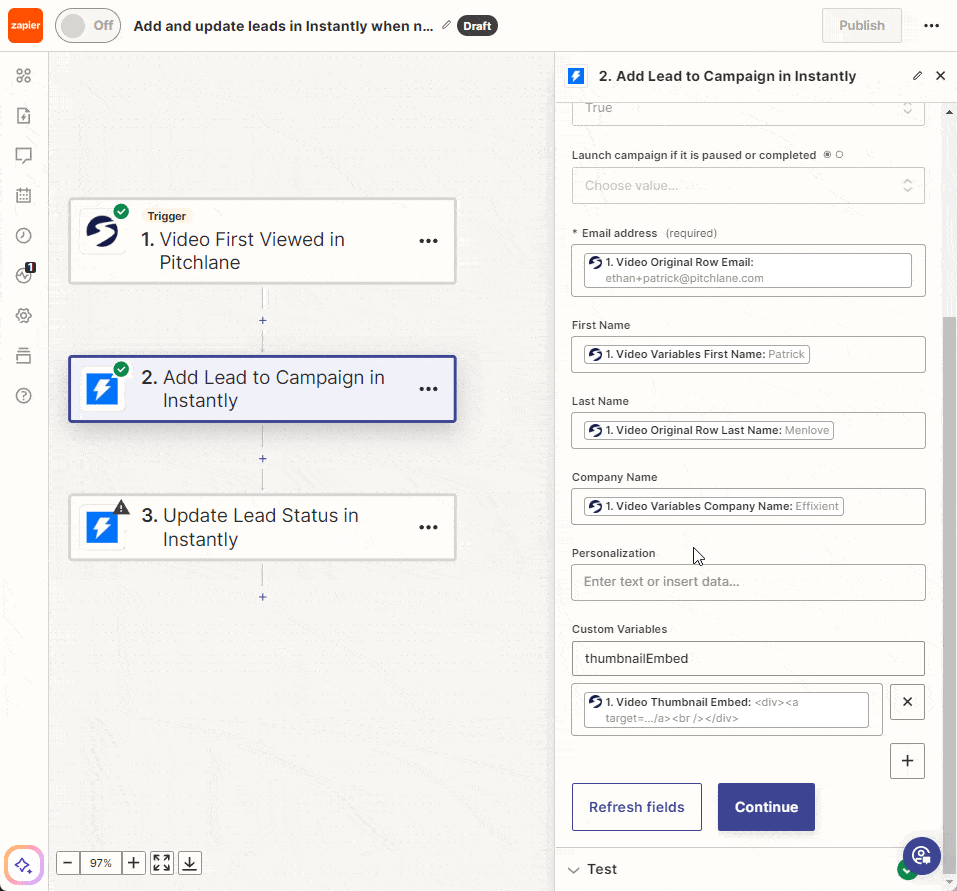Remove the thumbnailEmbed custom variable
This screenshot has width=957, height=891.
tap(908, 702)
